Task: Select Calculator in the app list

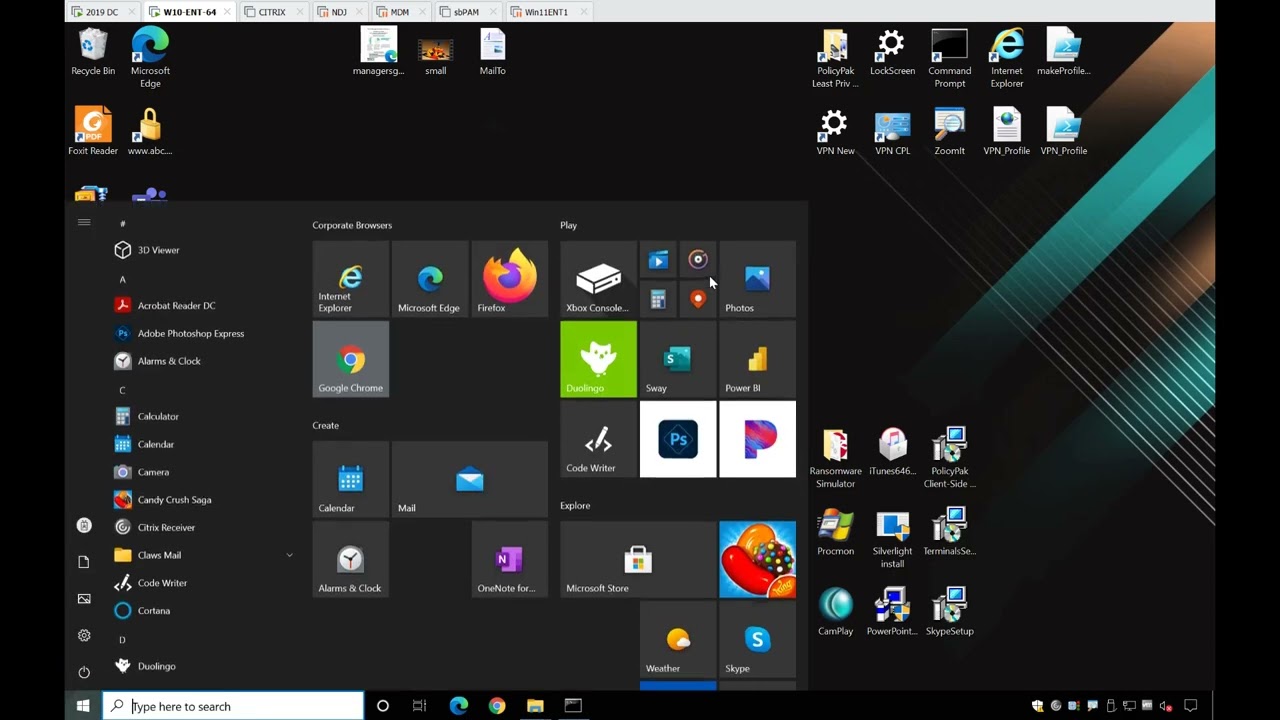Action: click(x=204, y=416)
